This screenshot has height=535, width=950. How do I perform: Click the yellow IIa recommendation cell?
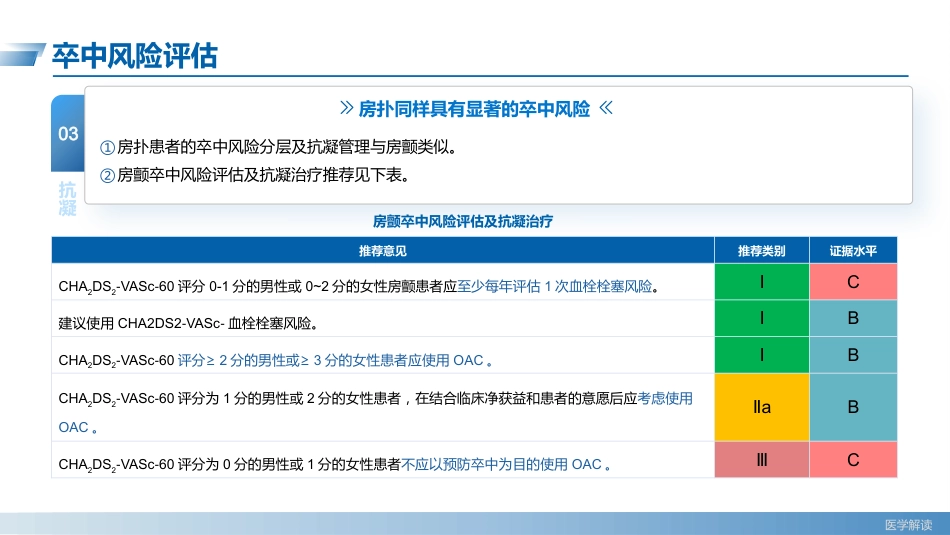tap(762, 407)
